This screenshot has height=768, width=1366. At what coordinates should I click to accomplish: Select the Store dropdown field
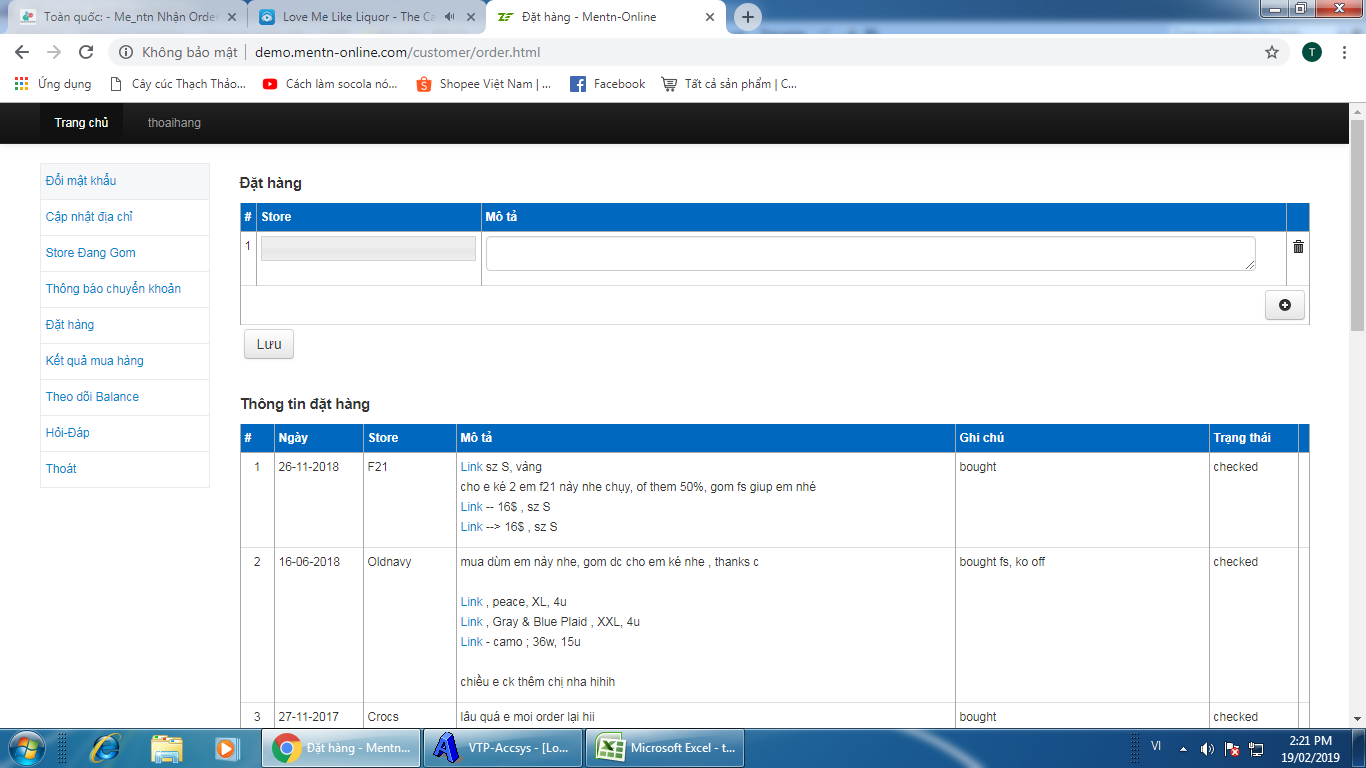(368, 249)
